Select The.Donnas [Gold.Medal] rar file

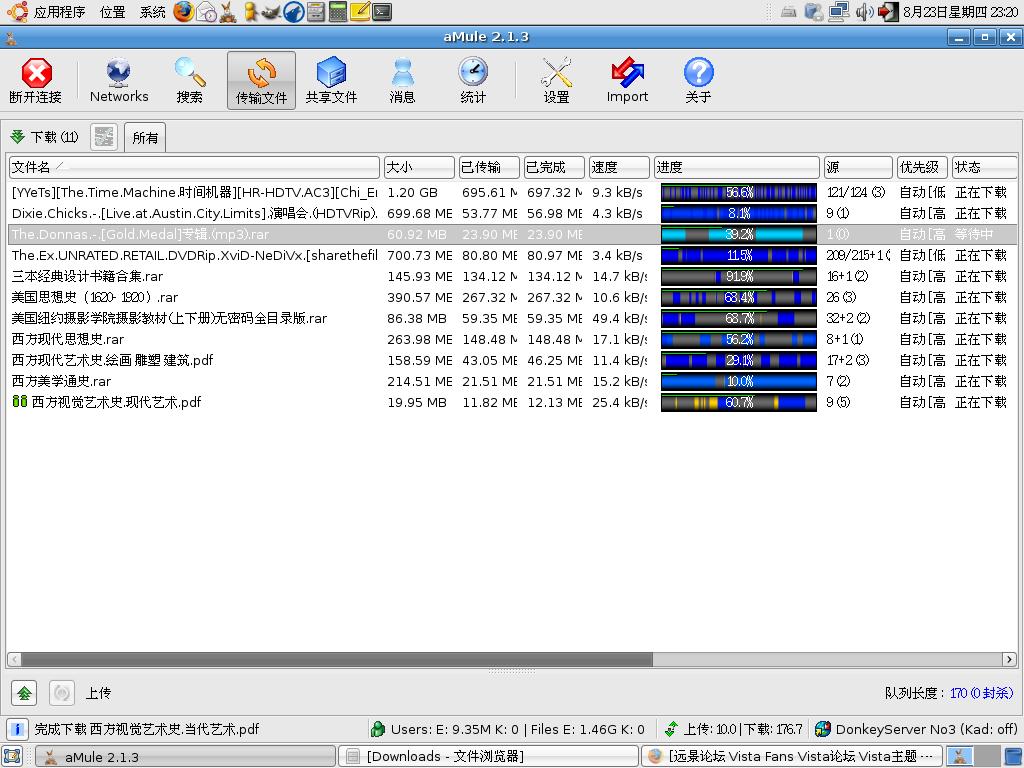(x=512, y=234)
